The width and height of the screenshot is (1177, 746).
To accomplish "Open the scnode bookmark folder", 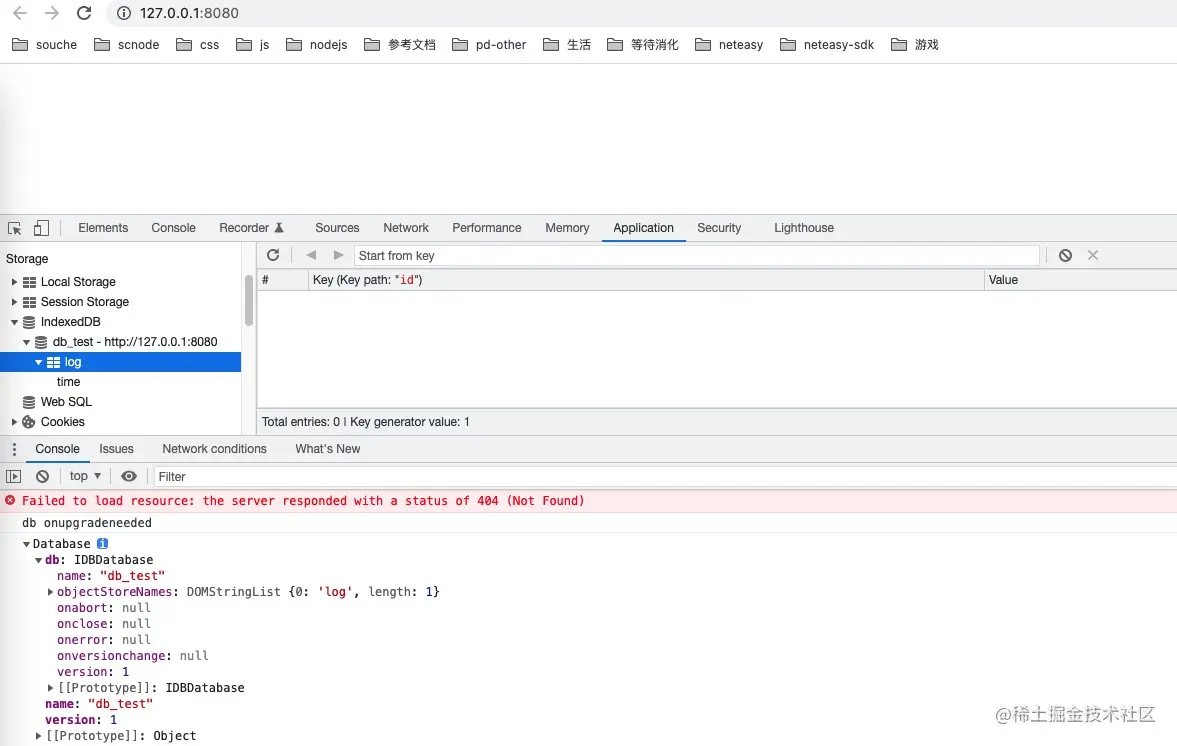I will [126, 45].
